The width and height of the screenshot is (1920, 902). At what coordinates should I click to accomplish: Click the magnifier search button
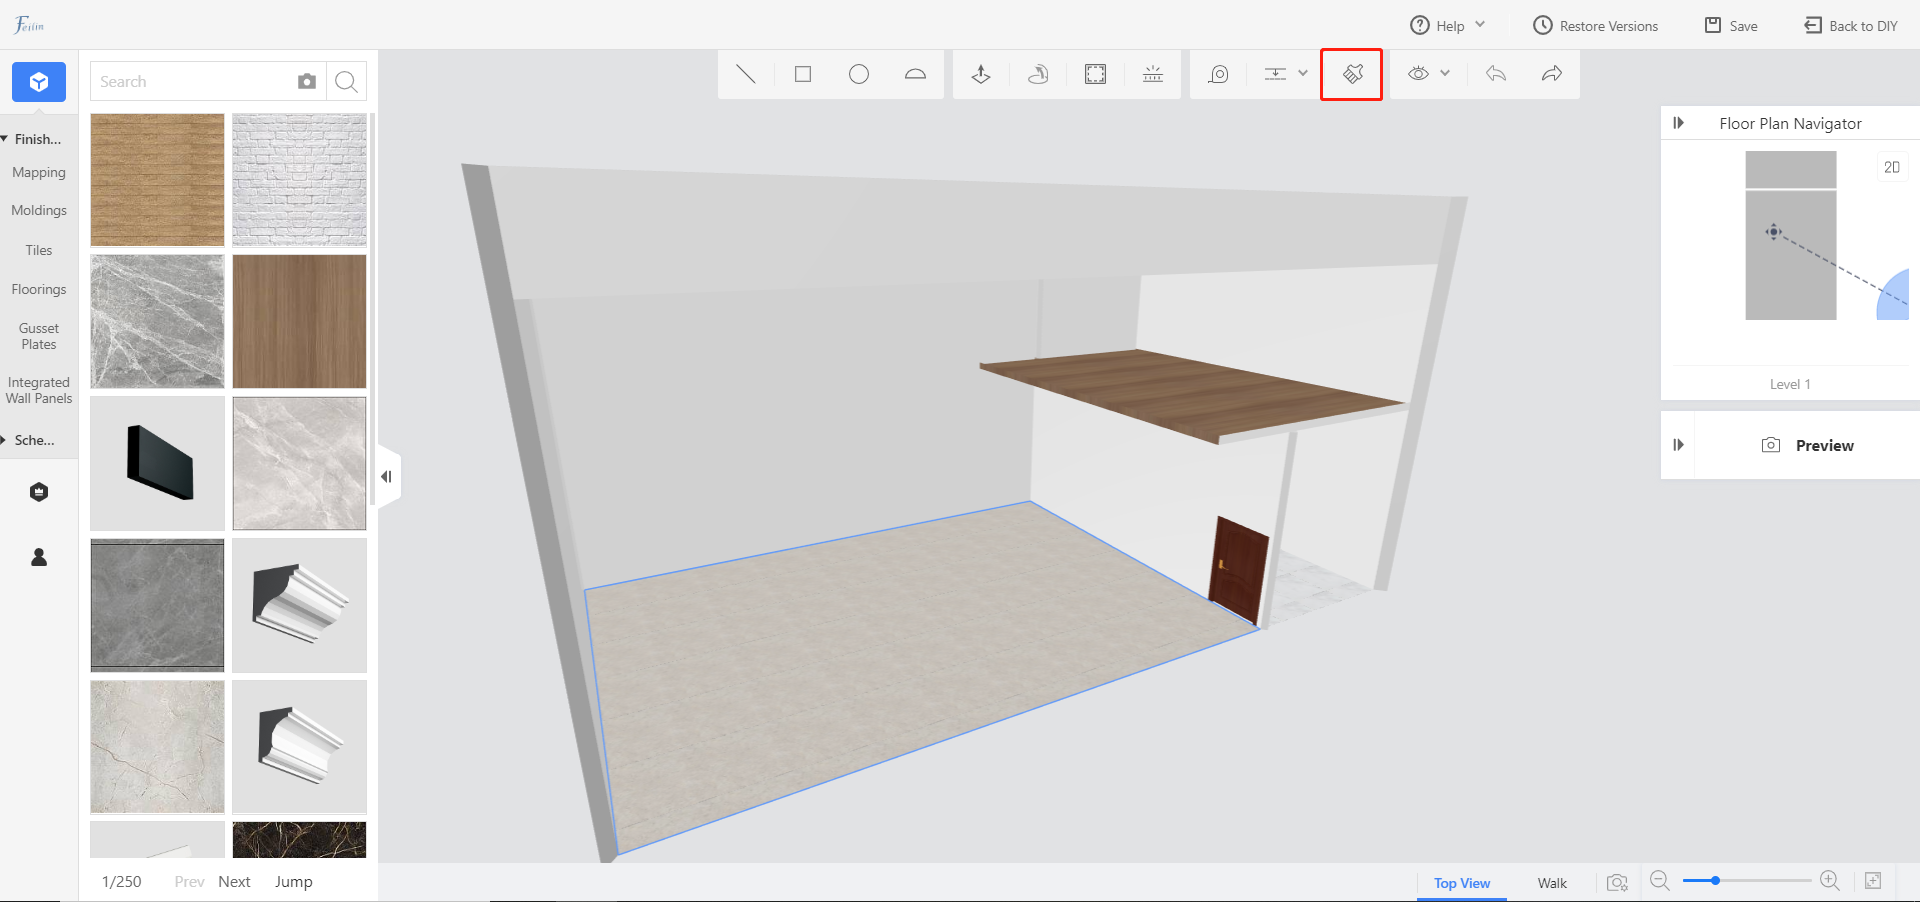[346, 82]
